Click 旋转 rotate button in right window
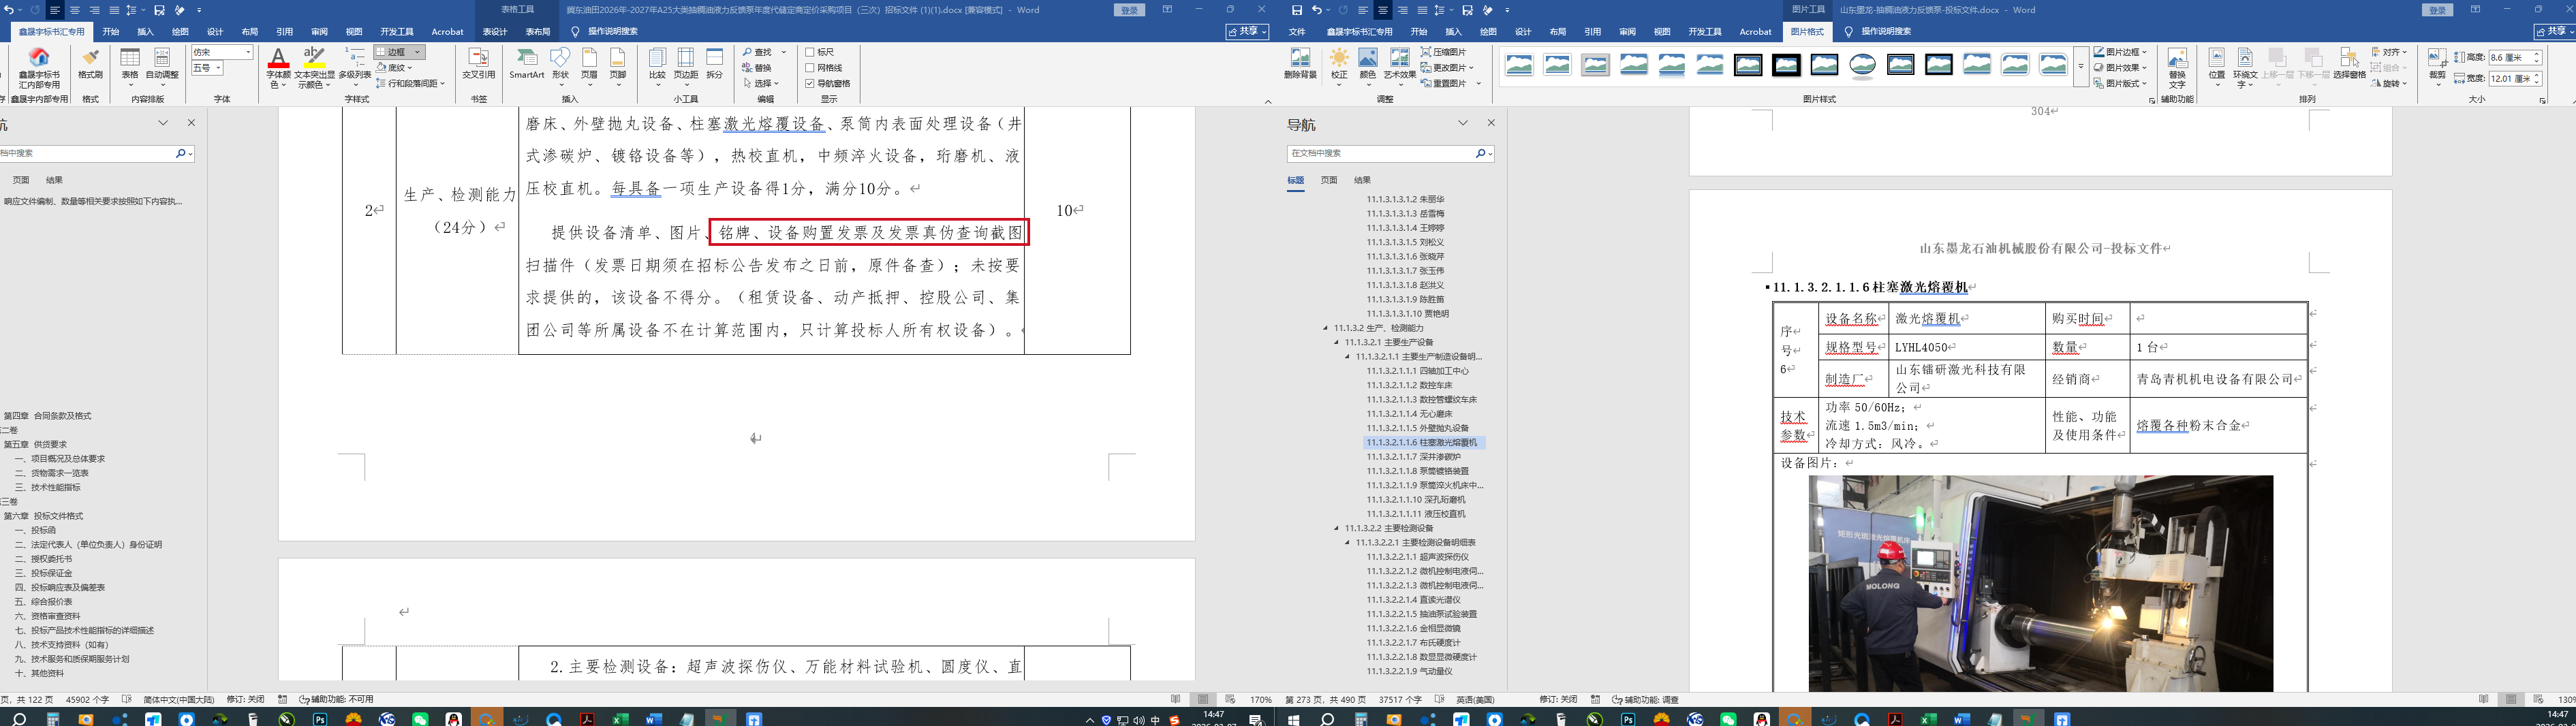Screen dimensions: 2576x726 point(2388,84)
